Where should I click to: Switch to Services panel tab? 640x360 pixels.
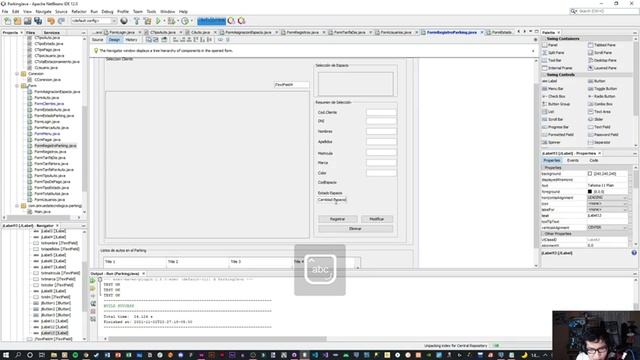point(52,33)
